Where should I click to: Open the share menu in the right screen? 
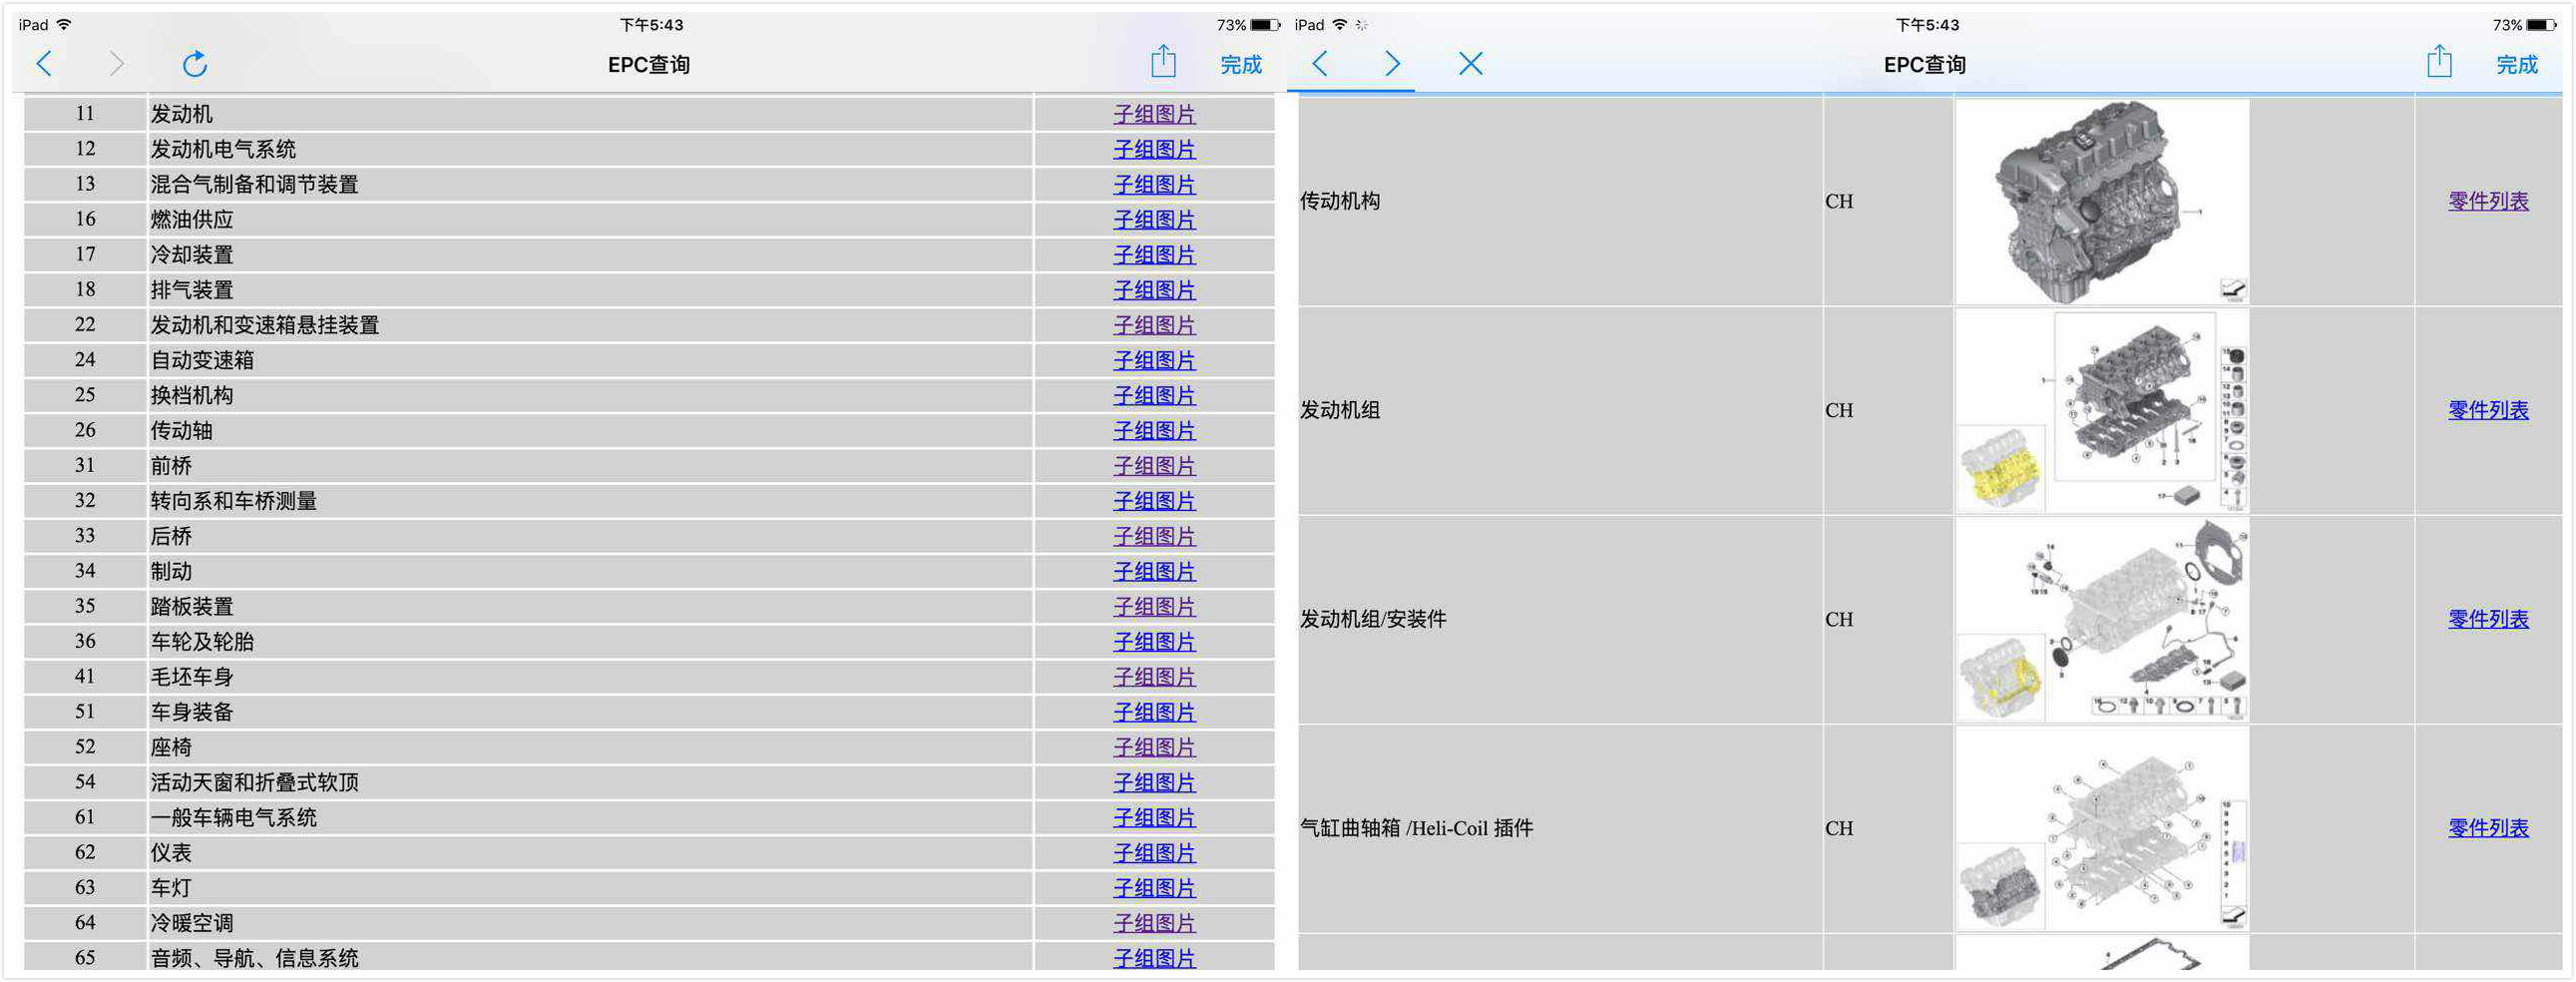pos(2438,62)
